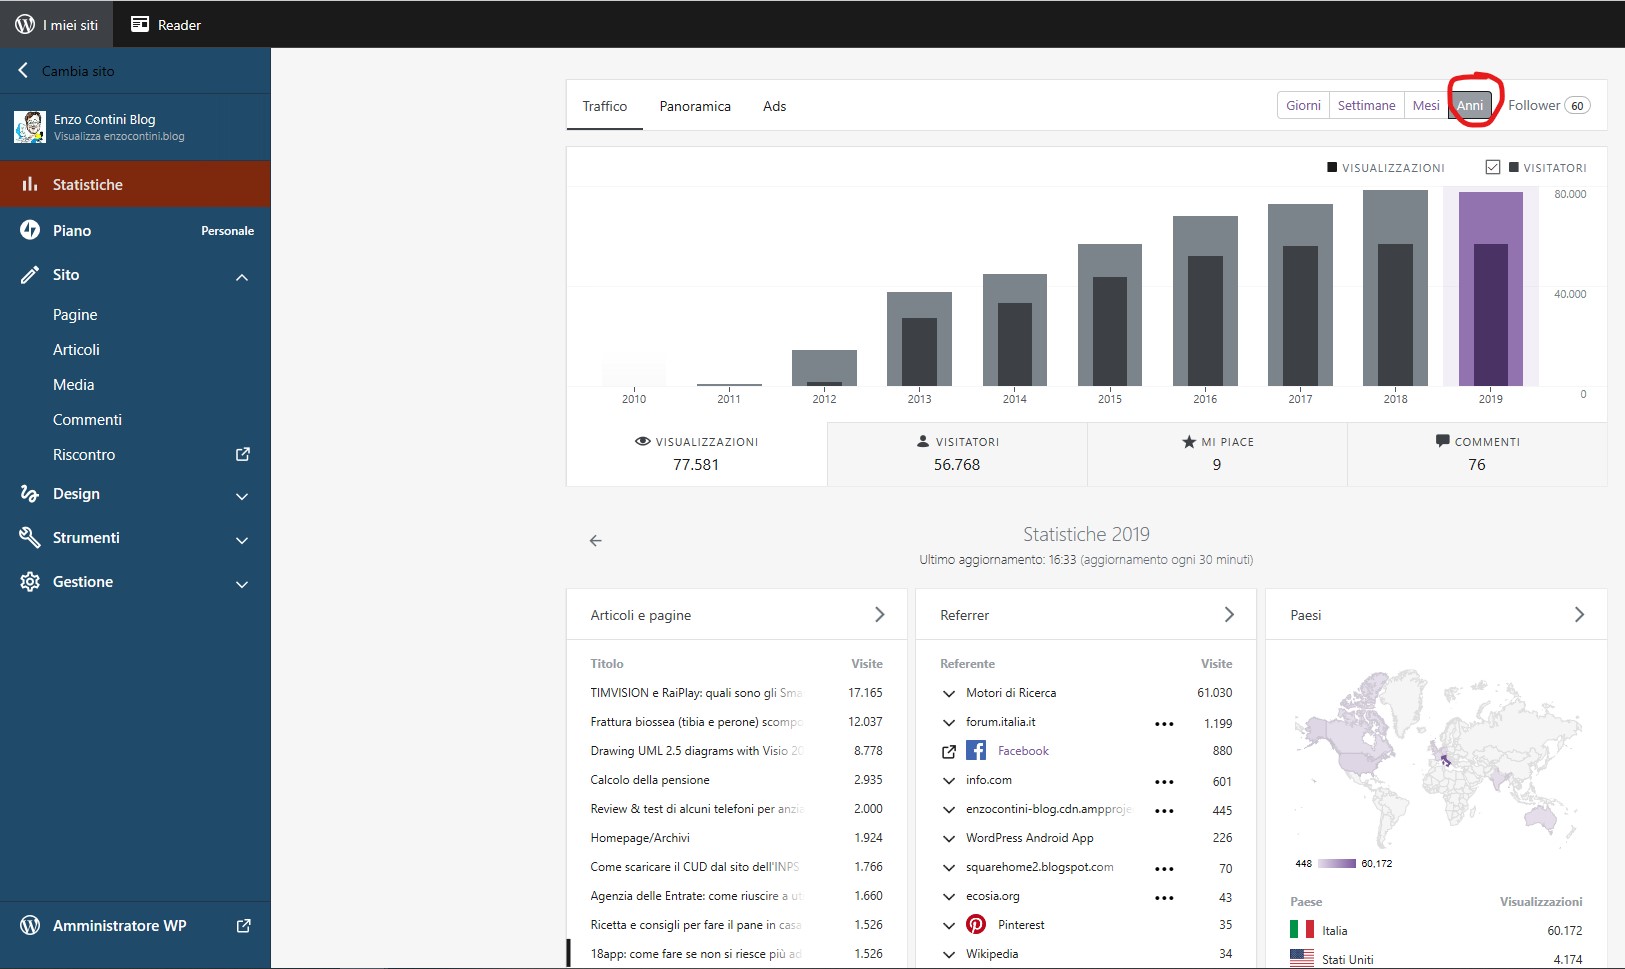The image size is (1625, 969).
Task: Click the back arrow beside Statistiche 2019
Action: (x=596, y=541)
